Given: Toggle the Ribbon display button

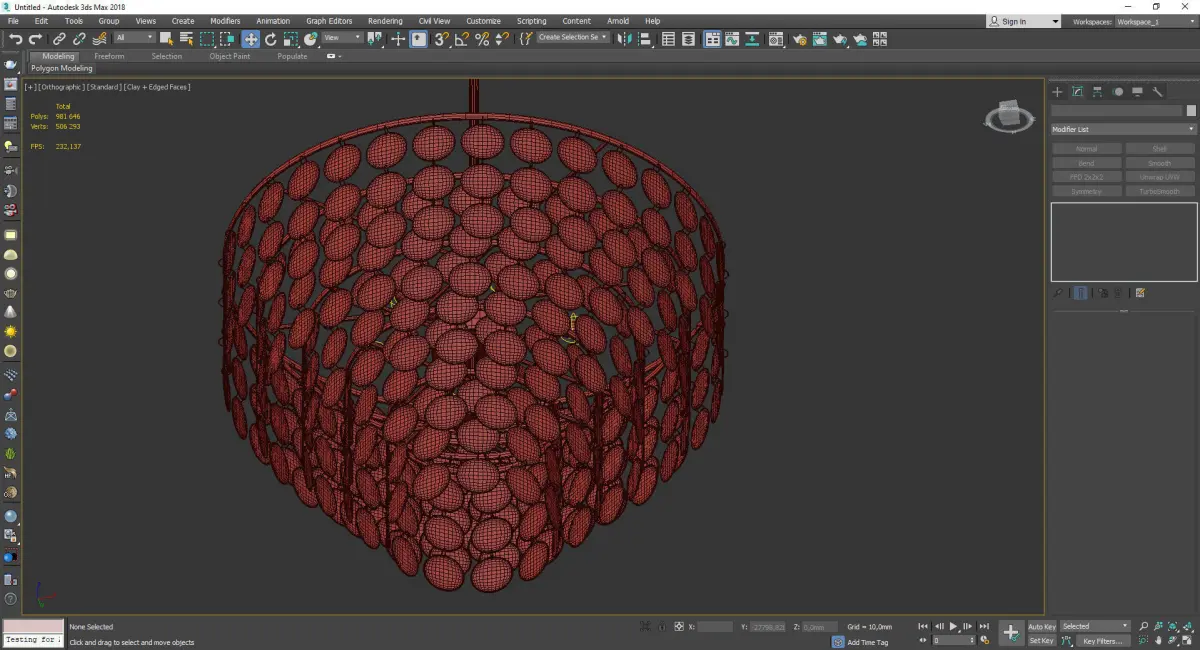Looking at the screenshot, I should pos(712,39).
